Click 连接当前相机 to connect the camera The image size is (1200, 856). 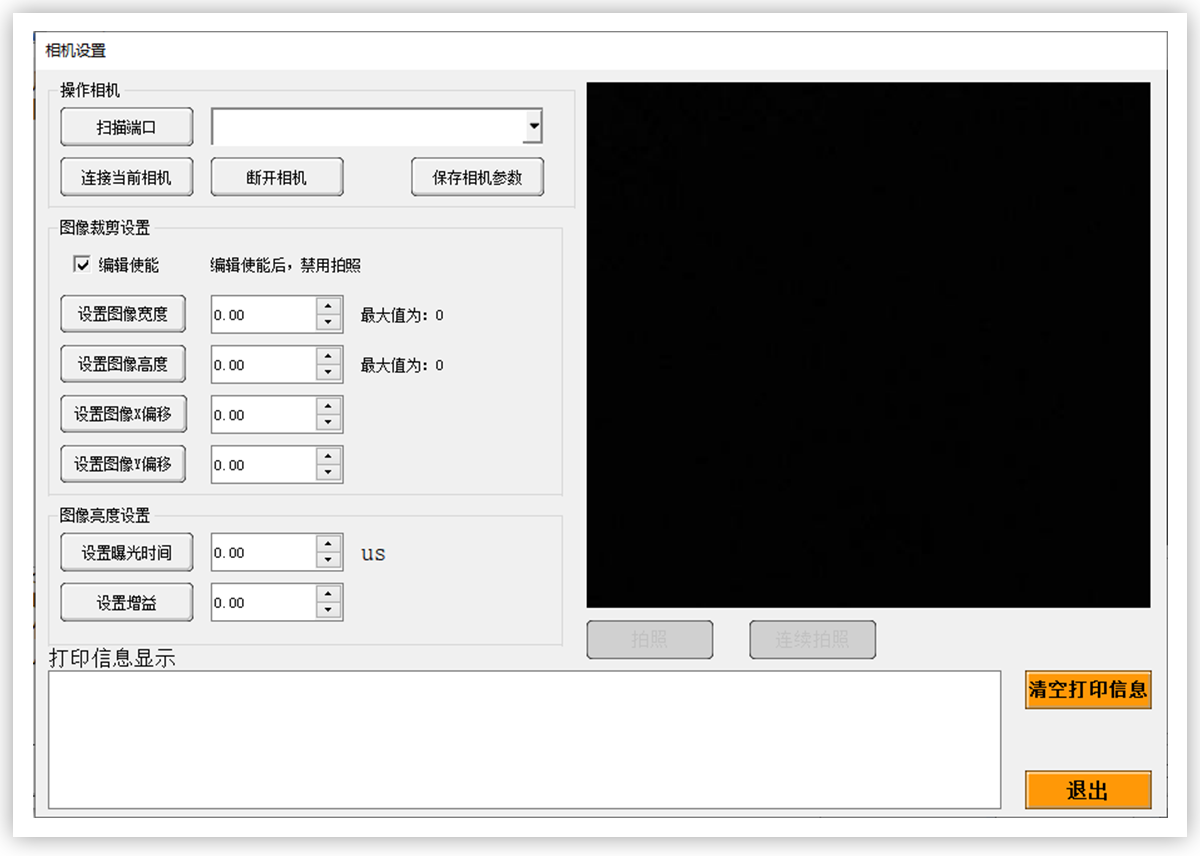pos(126,176)
